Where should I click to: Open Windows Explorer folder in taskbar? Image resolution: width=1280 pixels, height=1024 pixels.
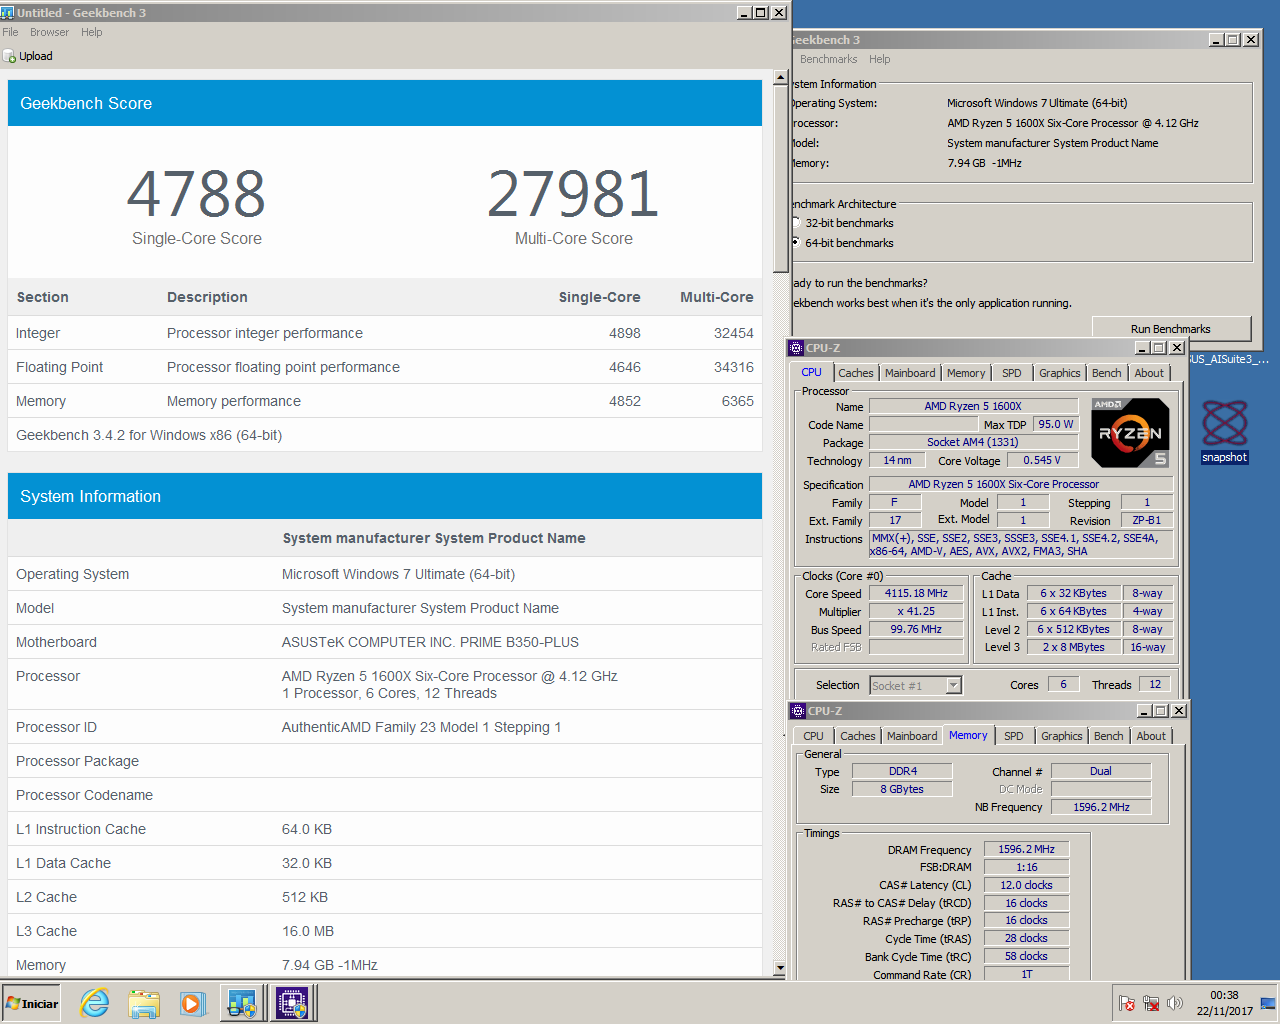(x=144, y=1003)
